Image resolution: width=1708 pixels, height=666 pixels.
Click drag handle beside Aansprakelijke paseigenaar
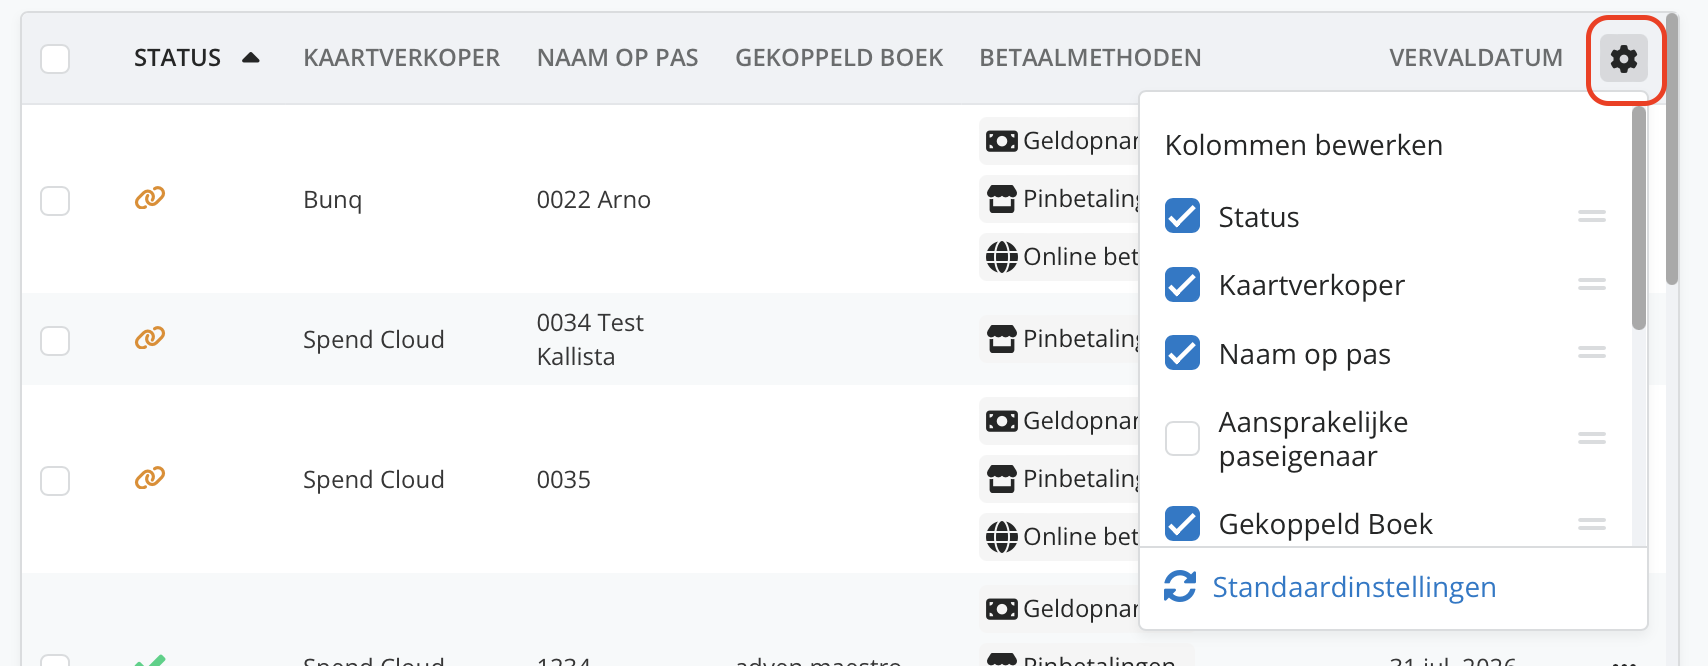[1591, 438]
